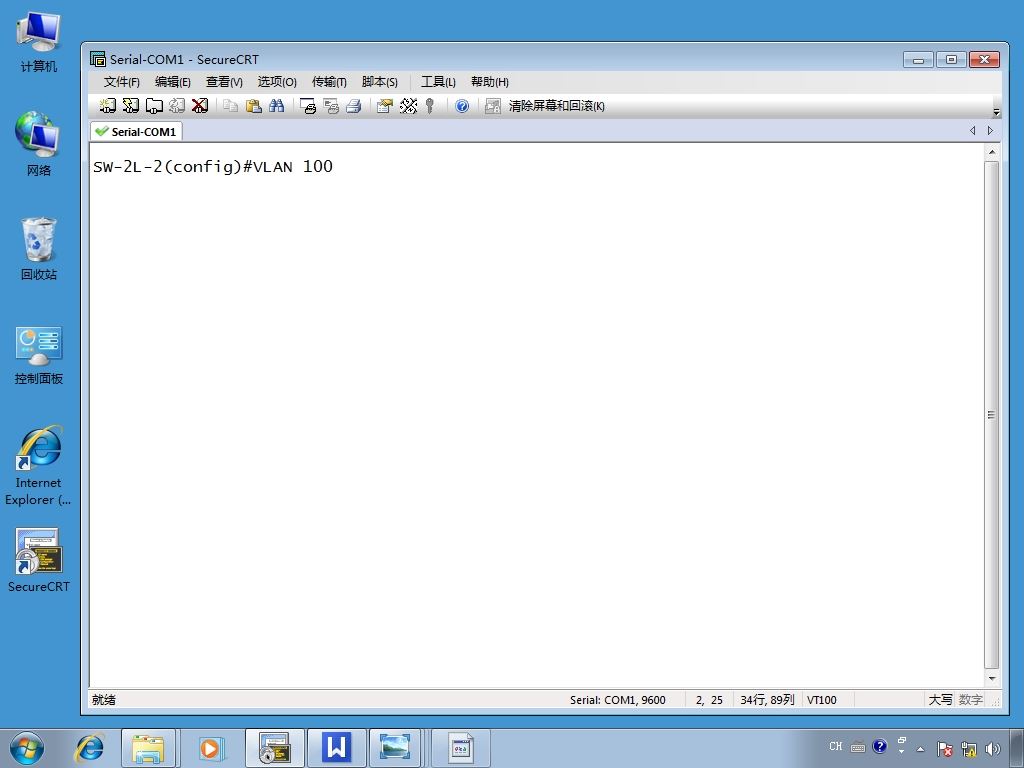1024x768 pixels.
Task: Open Session Options toolbar icon
Action: (385, 106)
